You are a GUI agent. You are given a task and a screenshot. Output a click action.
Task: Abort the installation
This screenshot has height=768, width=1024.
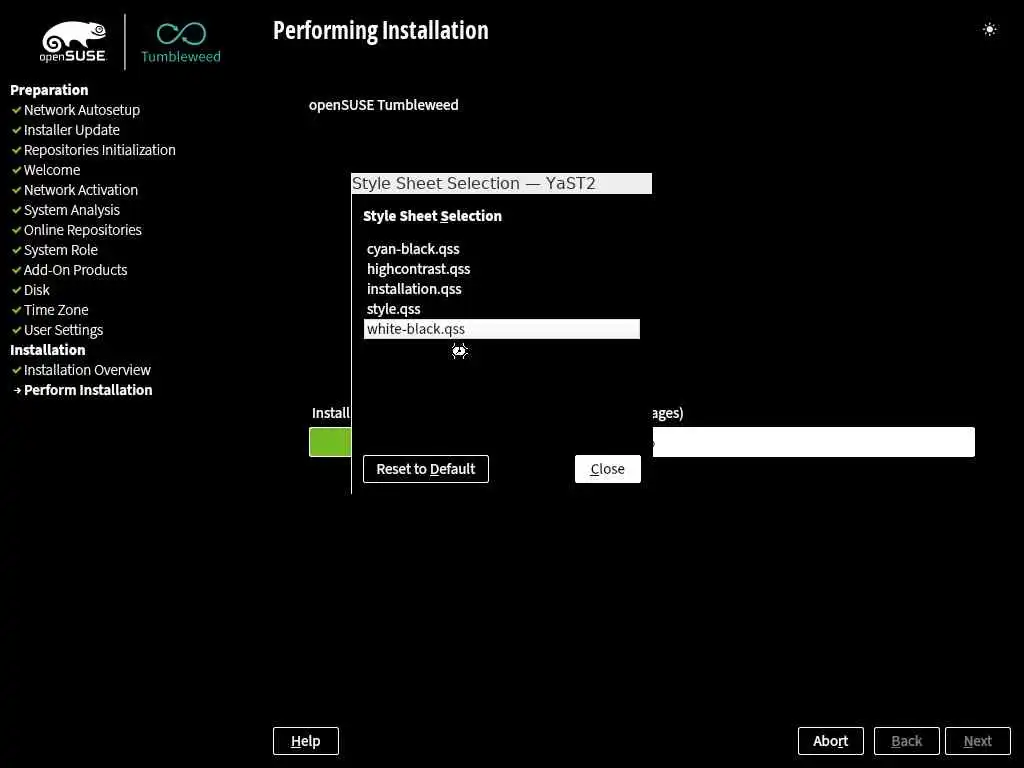831,741
